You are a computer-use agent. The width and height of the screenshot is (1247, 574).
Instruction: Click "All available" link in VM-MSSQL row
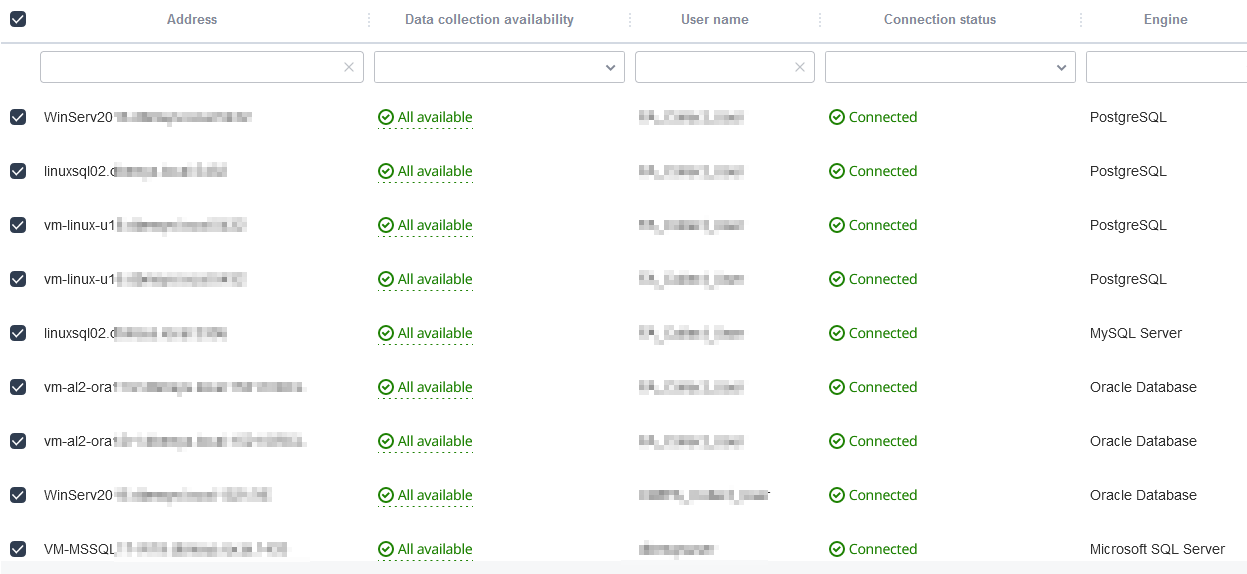[x=435, y=549]
